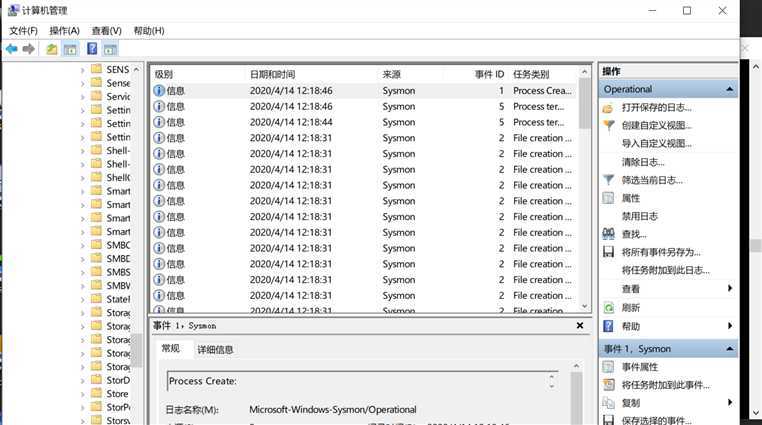Select the SMBC tree item
The height and width of the screenshot is (425, 762).
point(118,245)
